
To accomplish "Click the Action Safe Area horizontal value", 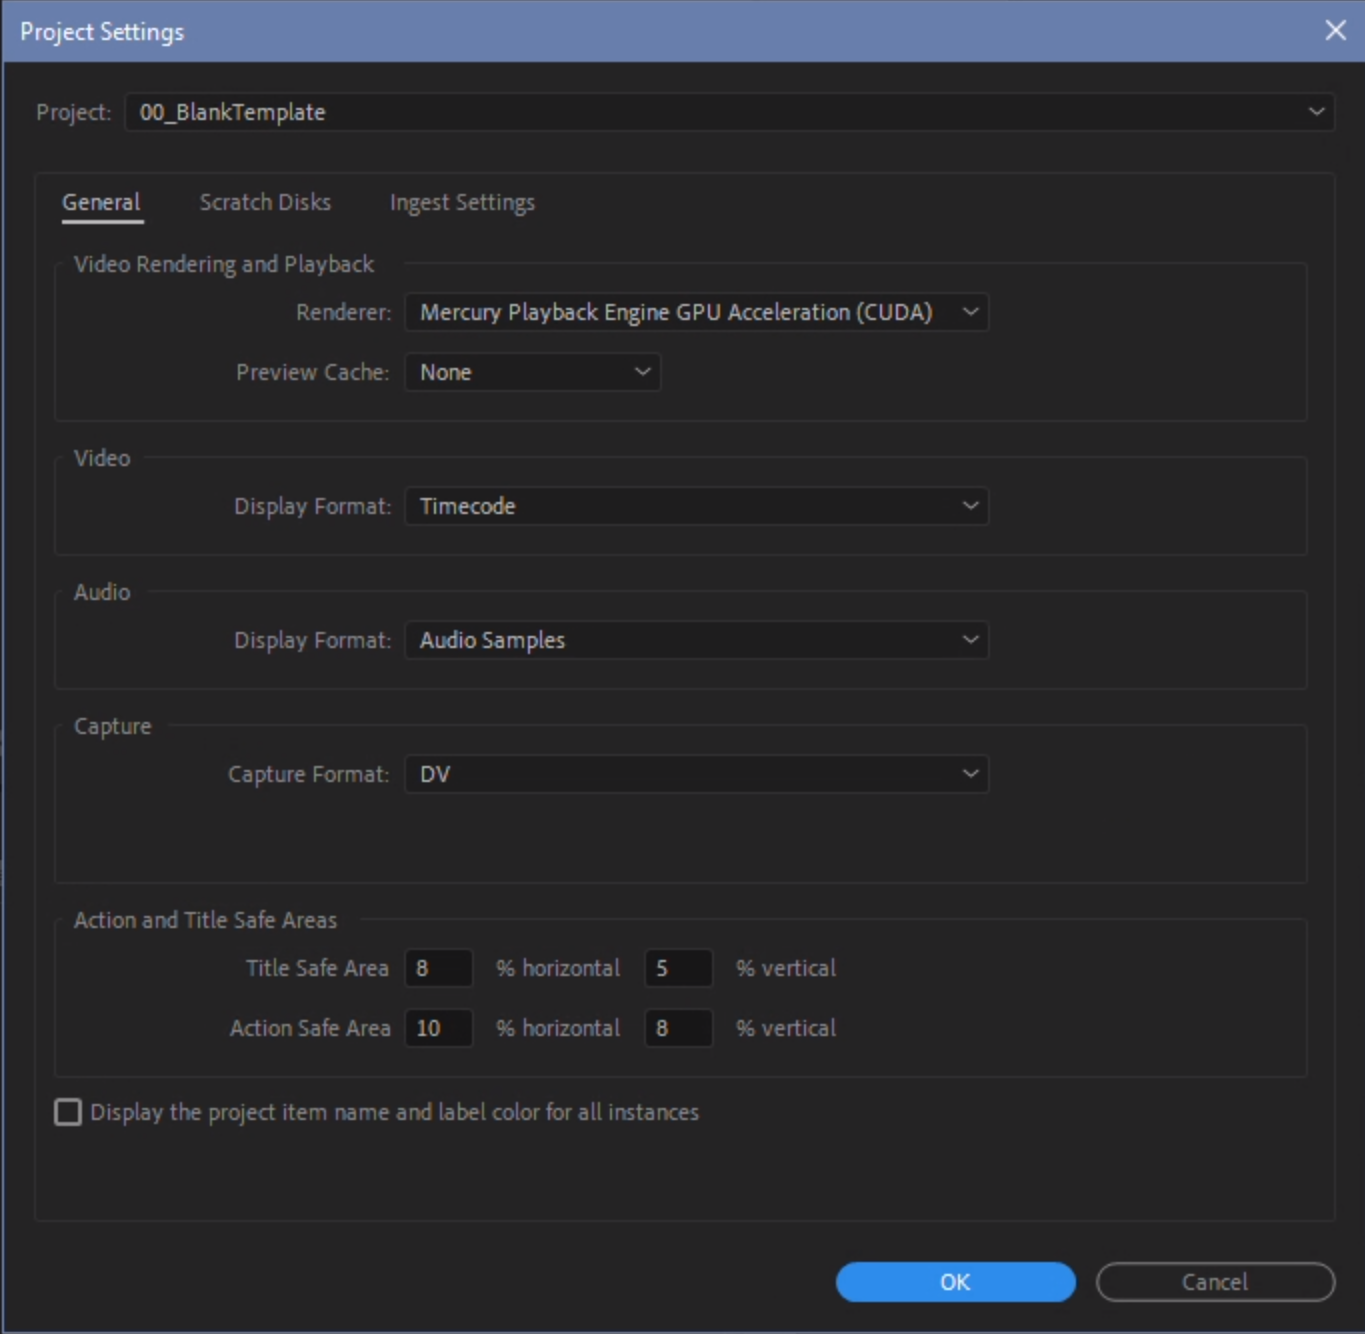I will 438,1027.
